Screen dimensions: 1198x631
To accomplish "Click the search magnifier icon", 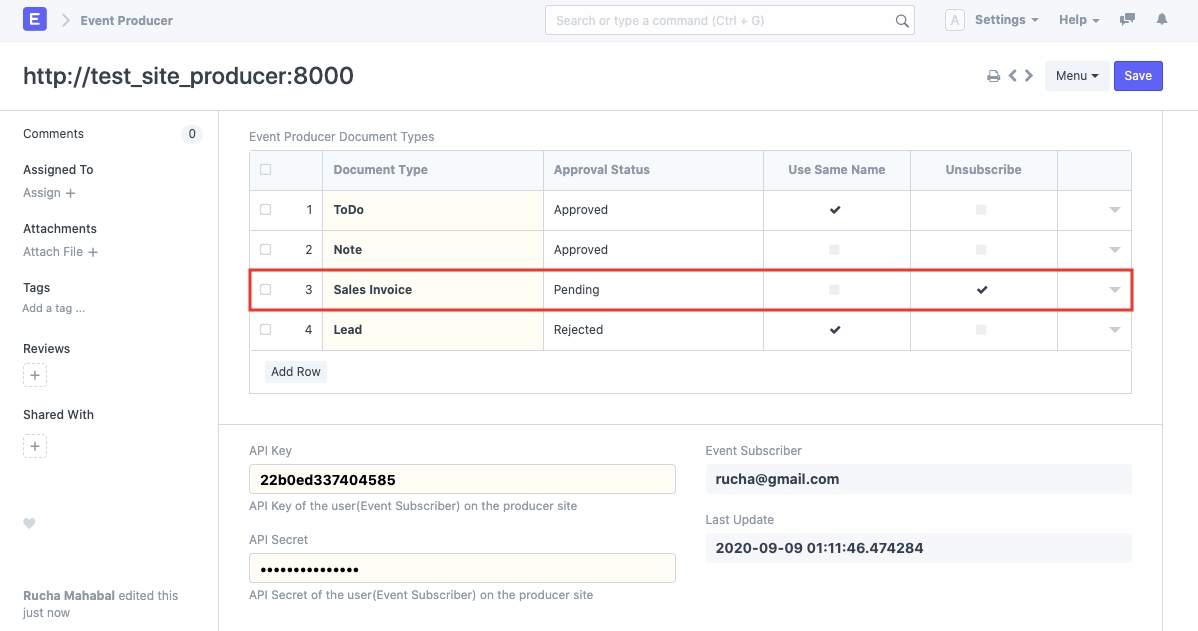I will (901, 21).
